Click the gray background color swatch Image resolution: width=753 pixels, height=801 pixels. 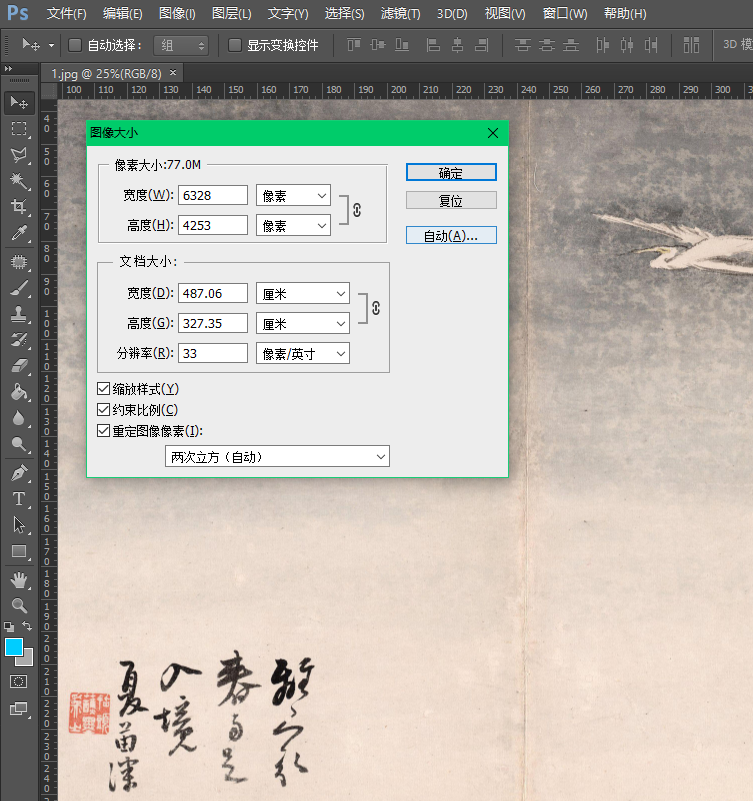tap(27, 659)
